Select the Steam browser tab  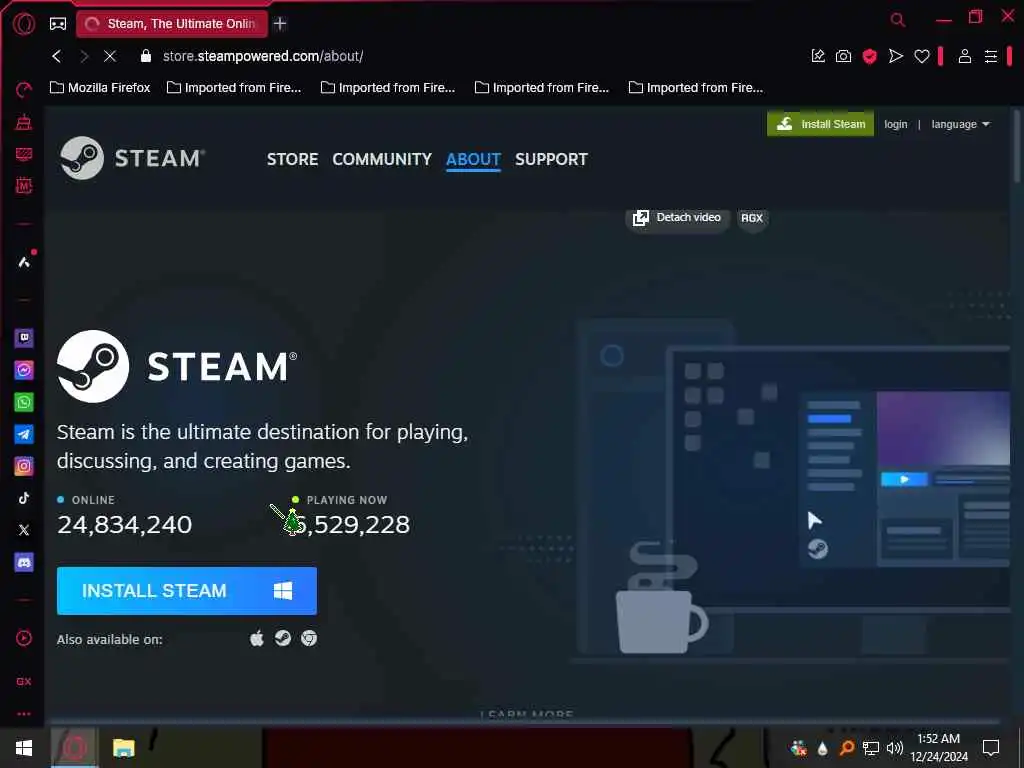[x=172, y=24]
